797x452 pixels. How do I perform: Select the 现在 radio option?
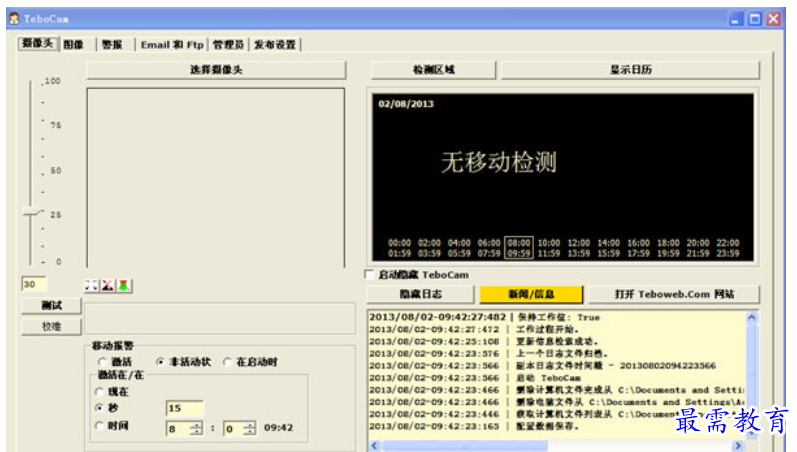[100, 391]
